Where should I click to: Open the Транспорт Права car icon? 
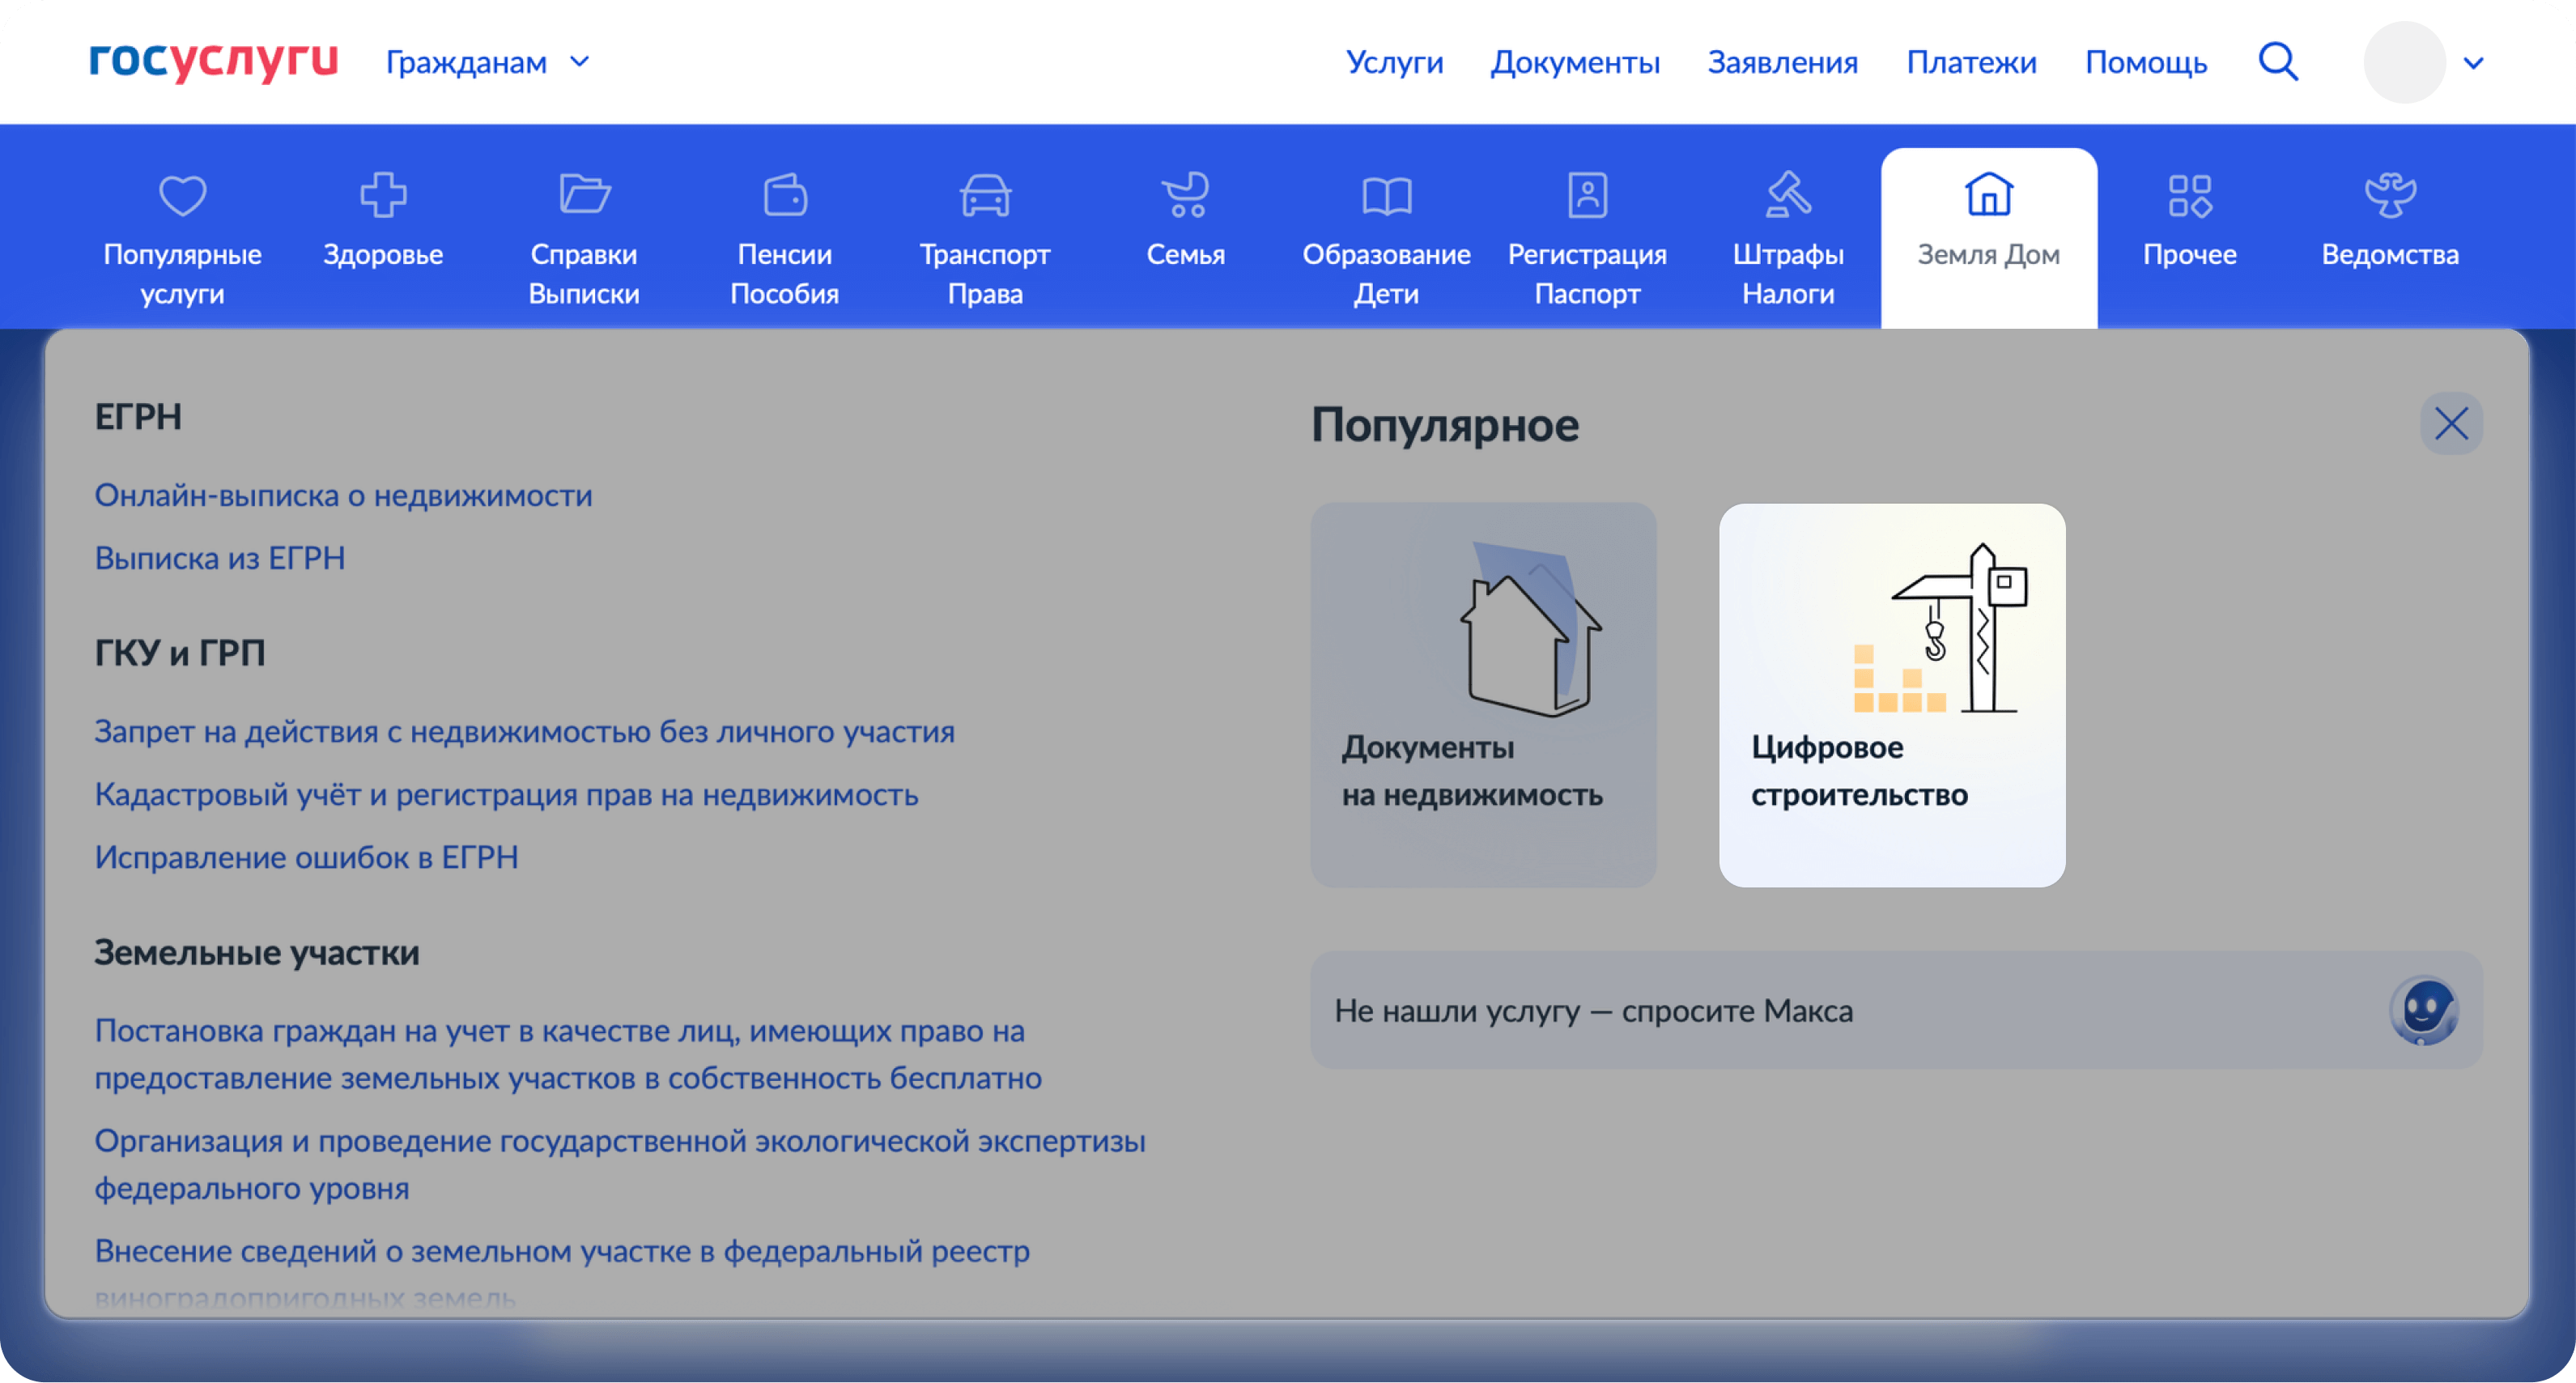pos(985,195)
